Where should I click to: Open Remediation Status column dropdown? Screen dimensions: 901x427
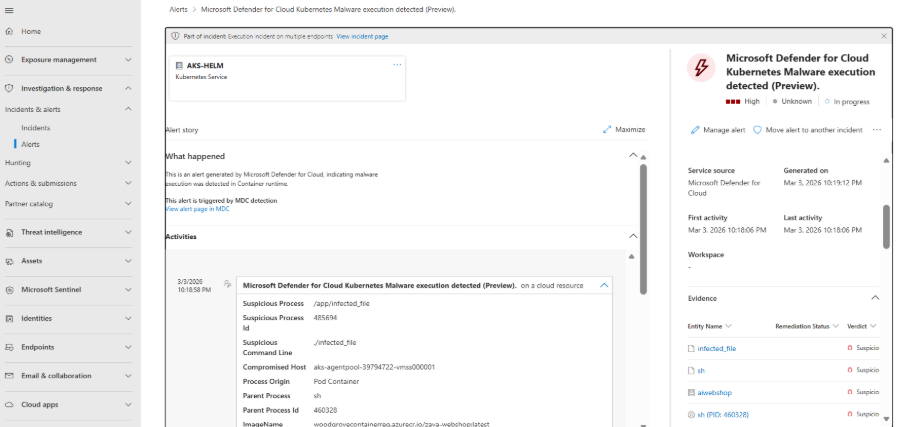click(x=835, y=326)
